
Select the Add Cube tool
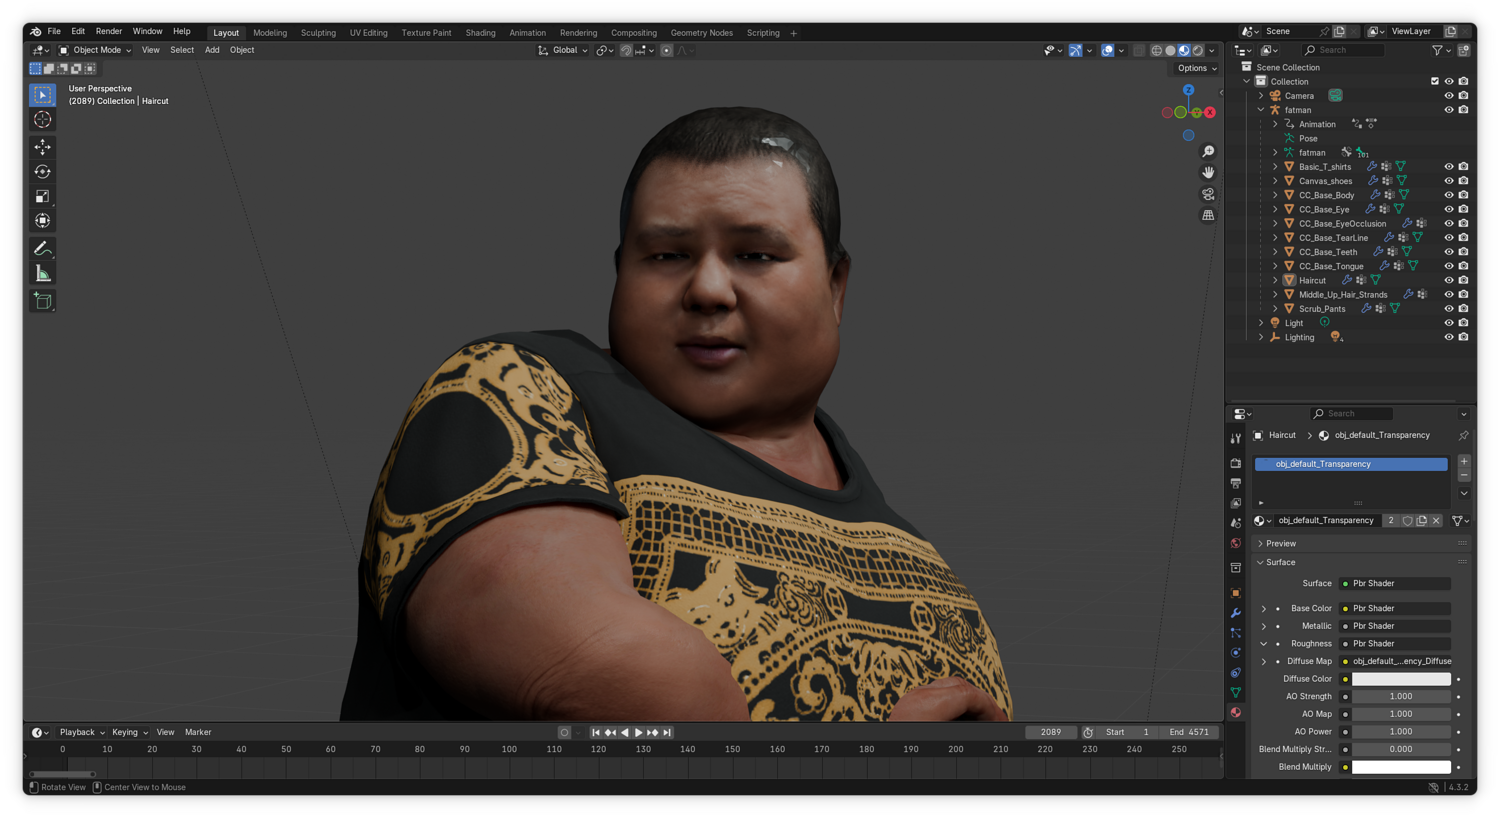pos(42,301)
